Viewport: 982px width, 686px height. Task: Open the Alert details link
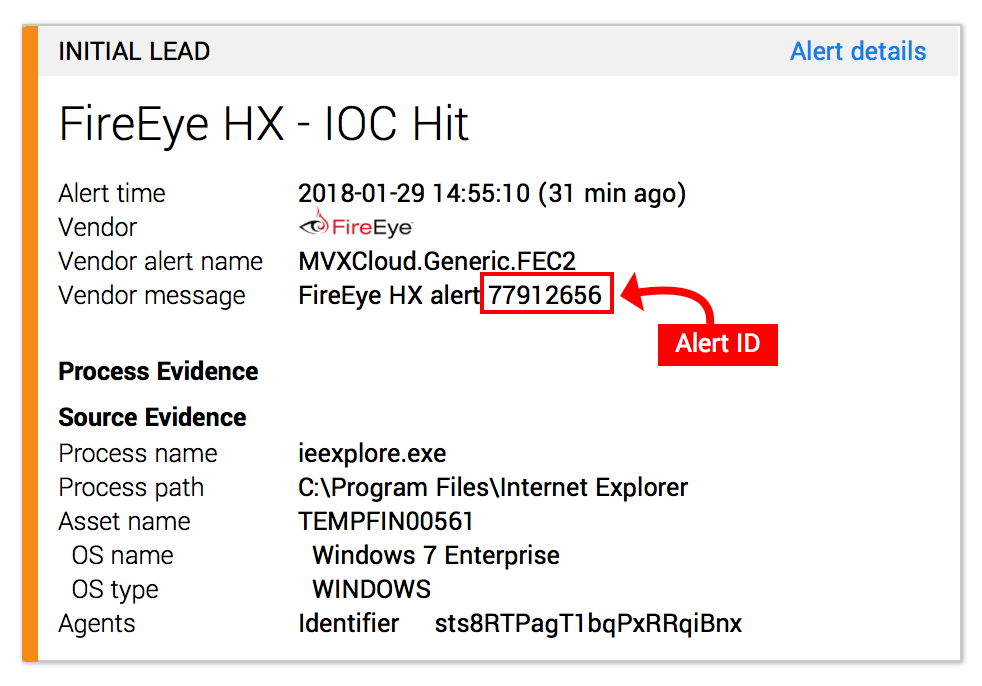click(x=857, y=51)
